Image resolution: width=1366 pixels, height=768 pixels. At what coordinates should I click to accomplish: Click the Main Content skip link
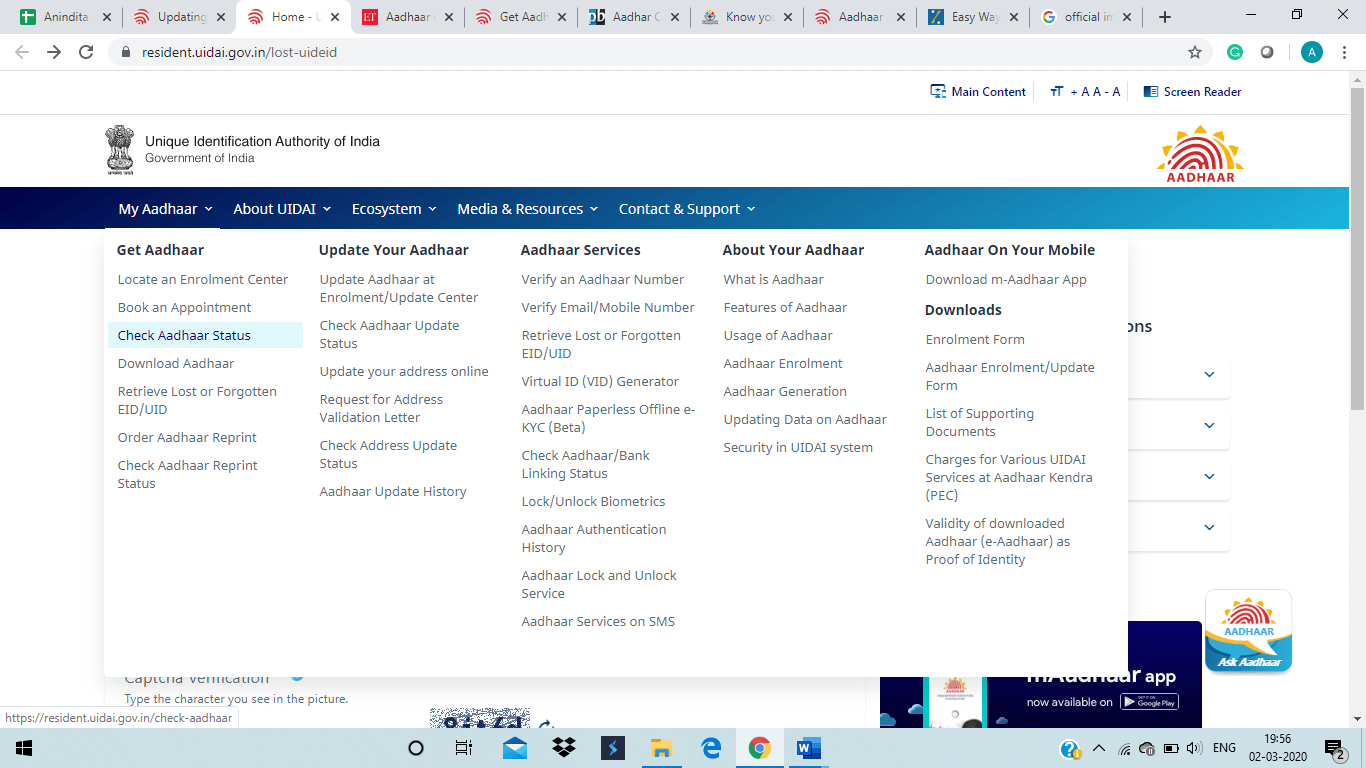tap(978, 92)
